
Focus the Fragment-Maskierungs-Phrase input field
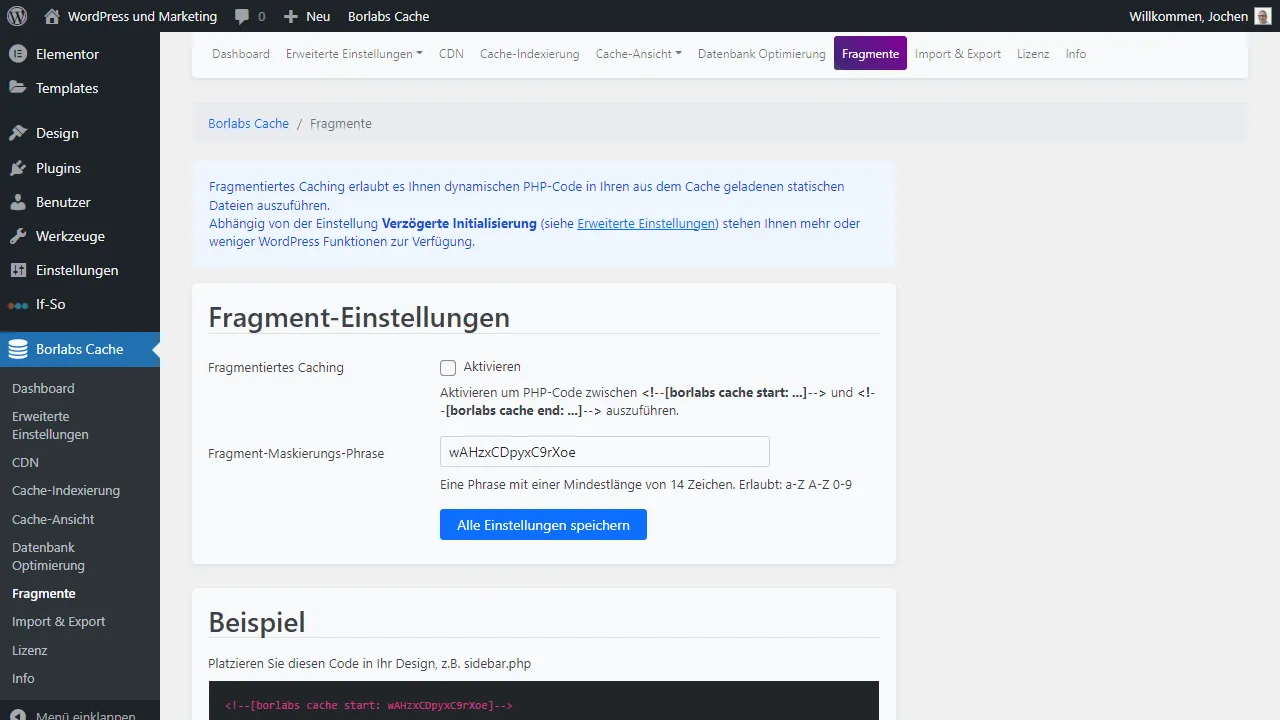(x=605, y=452)
